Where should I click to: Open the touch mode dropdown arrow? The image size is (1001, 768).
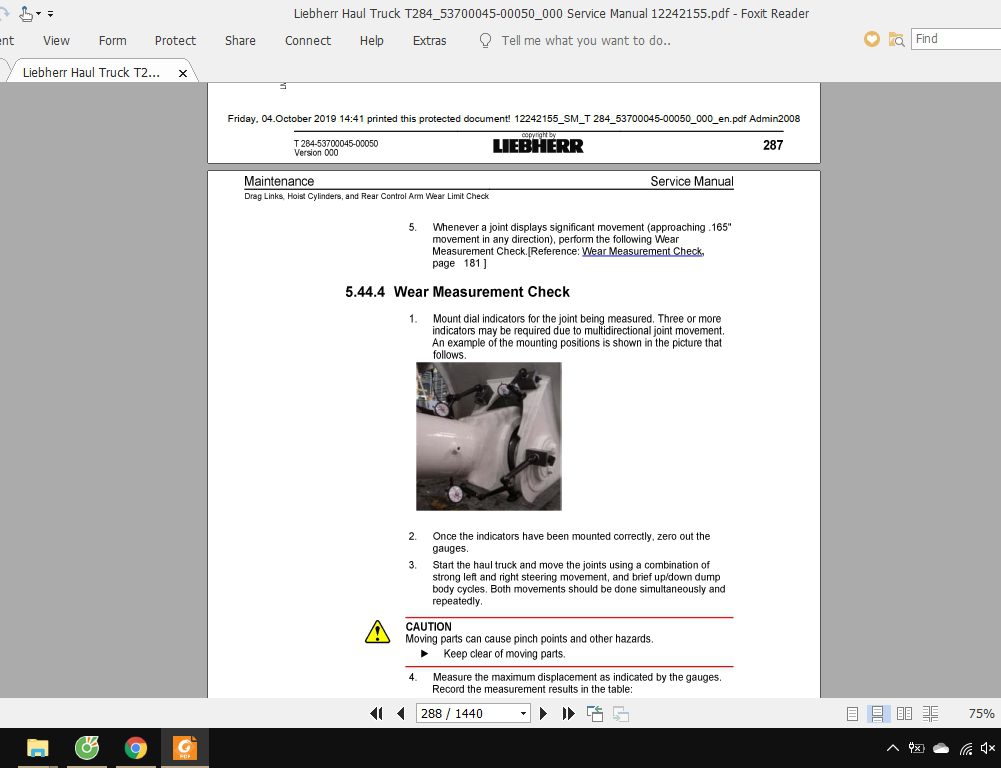point(38,13)
